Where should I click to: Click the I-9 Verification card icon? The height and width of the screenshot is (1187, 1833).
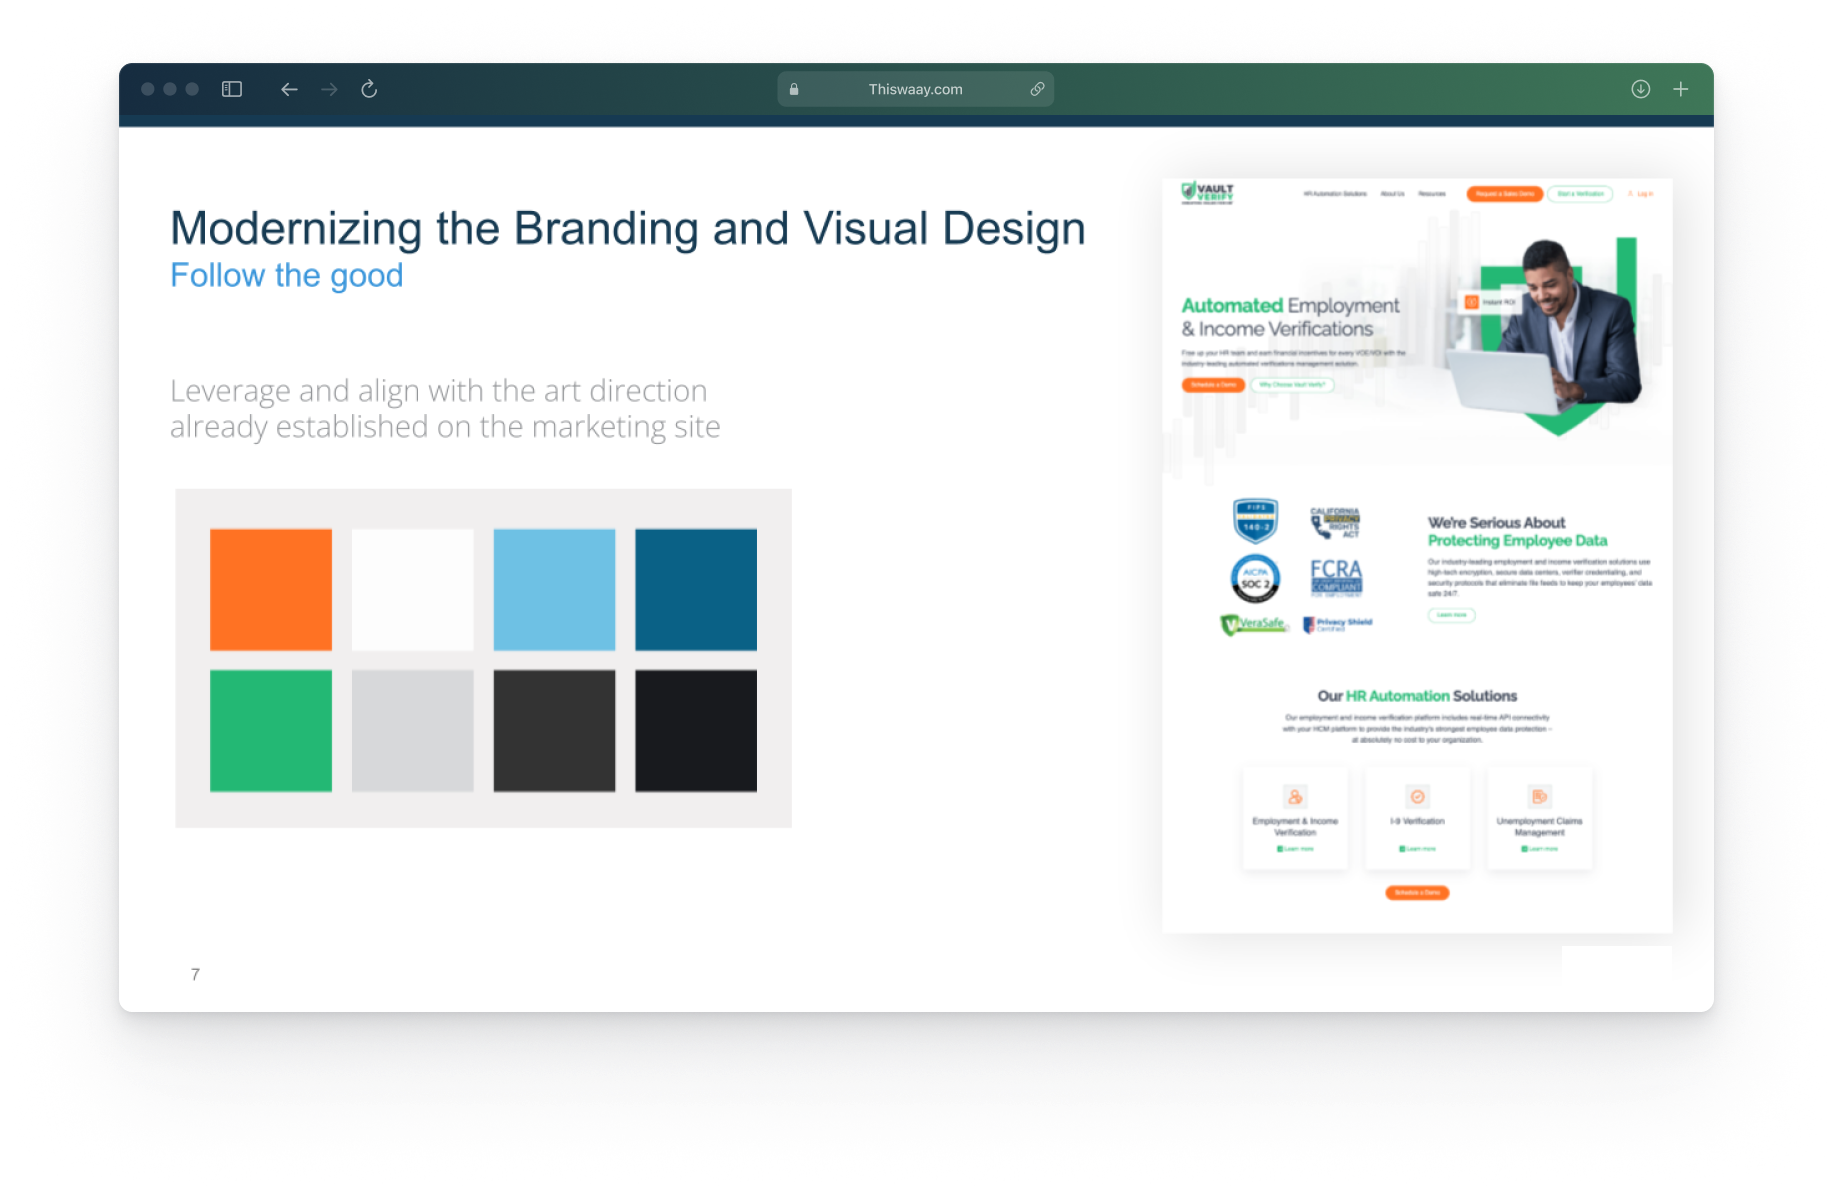point(1417,797)
